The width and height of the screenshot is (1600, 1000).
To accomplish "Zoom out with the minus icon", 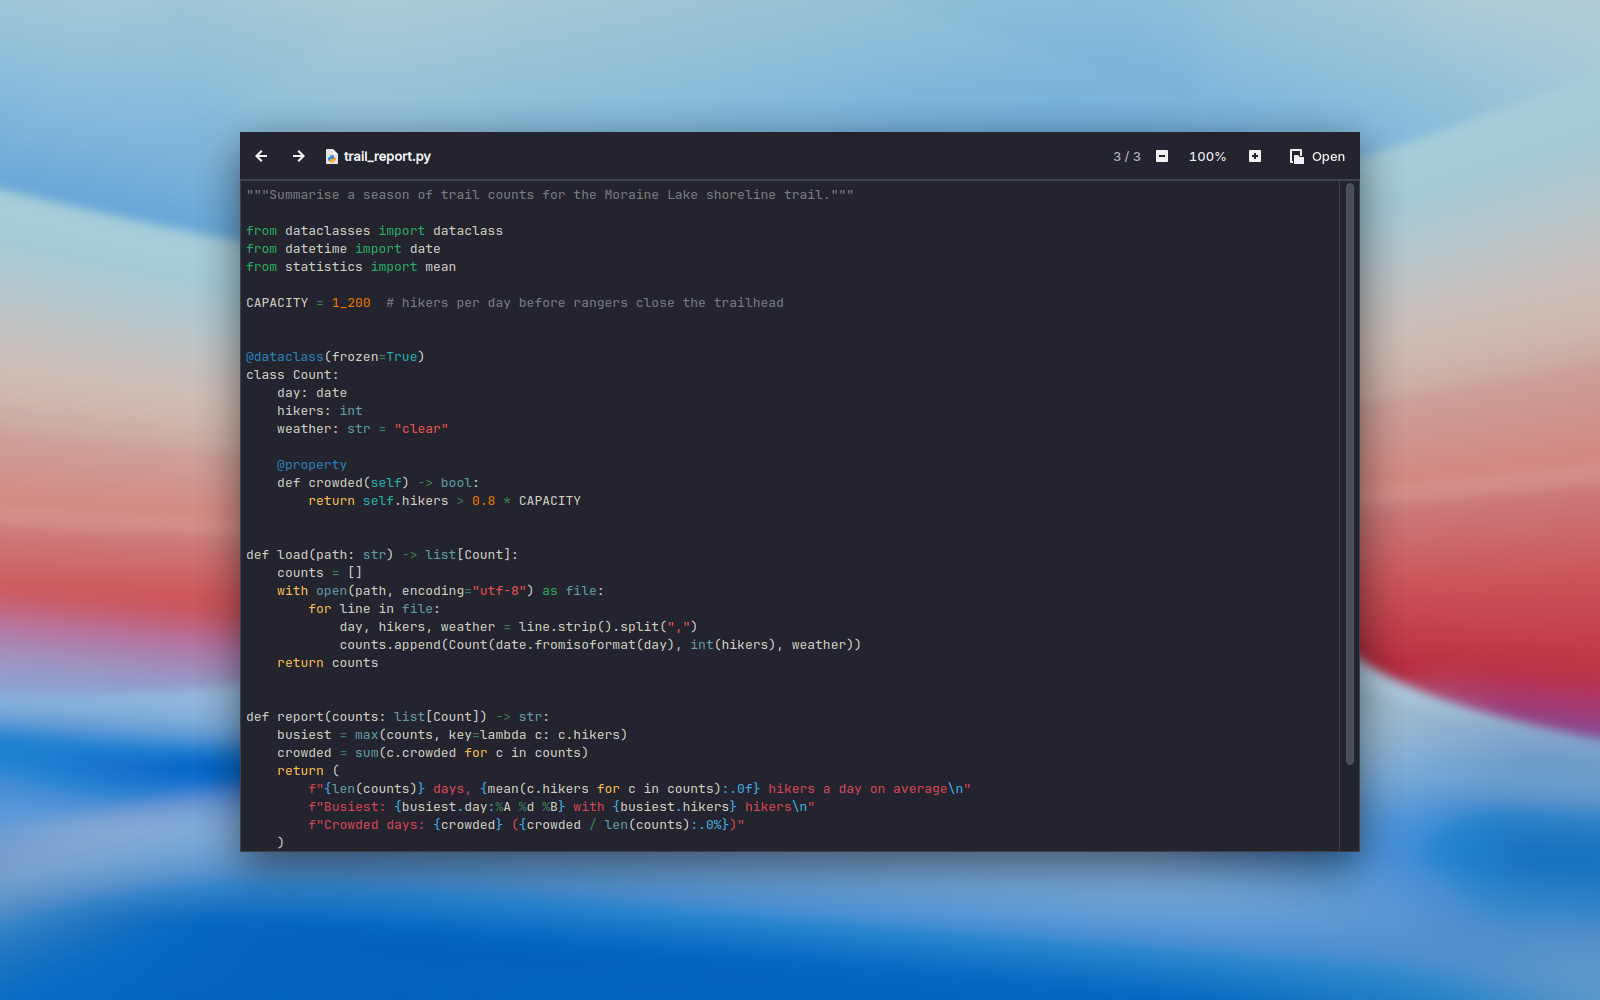I will coord(1162,156).
